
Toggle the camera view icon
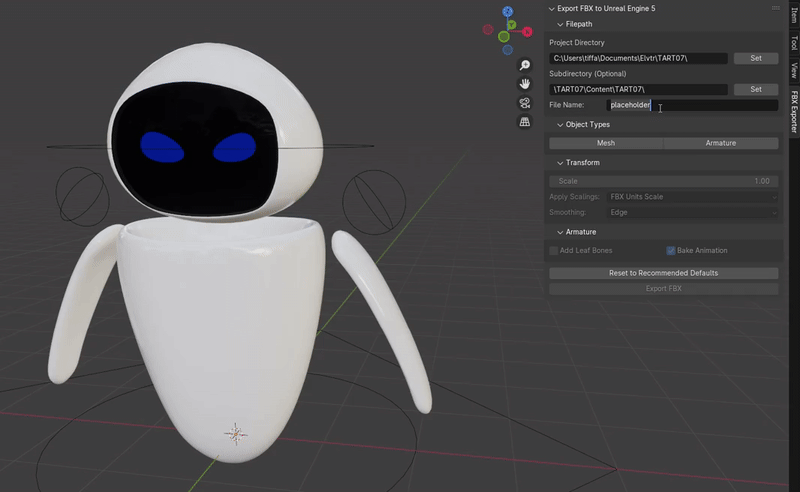[x=524, y=103]
